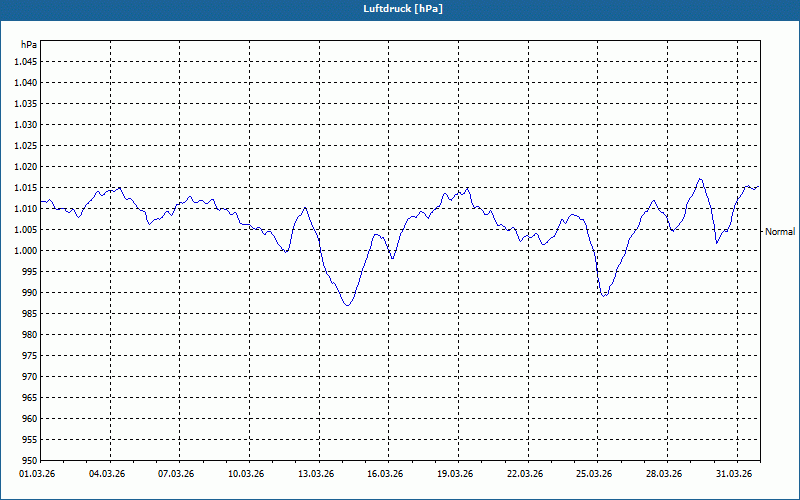Click the 1.035 pressure axis value

pos(26,104)
